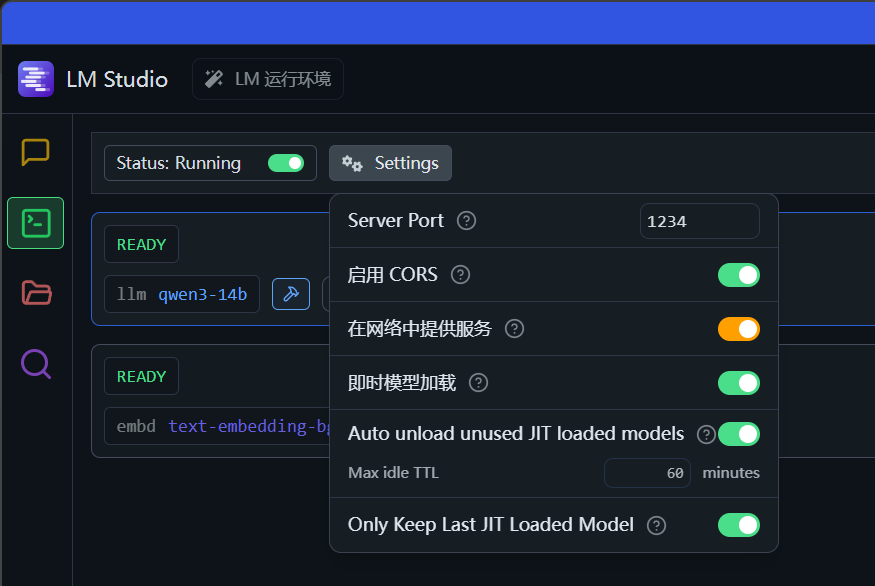Click the help icon next to 在网络中提供服务
Screen dimensions: 875x586
pos(515,329)
